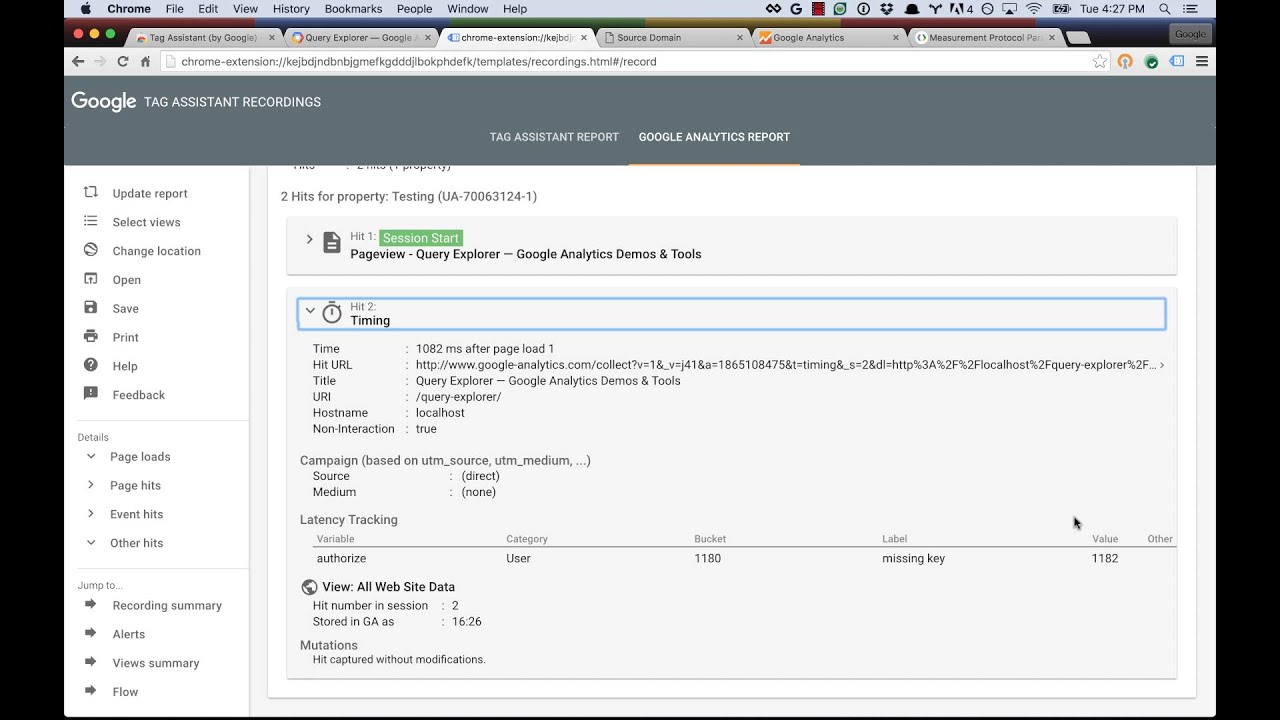Click the Views summary jump link
1280x720 pixels.
pos(156,663)
